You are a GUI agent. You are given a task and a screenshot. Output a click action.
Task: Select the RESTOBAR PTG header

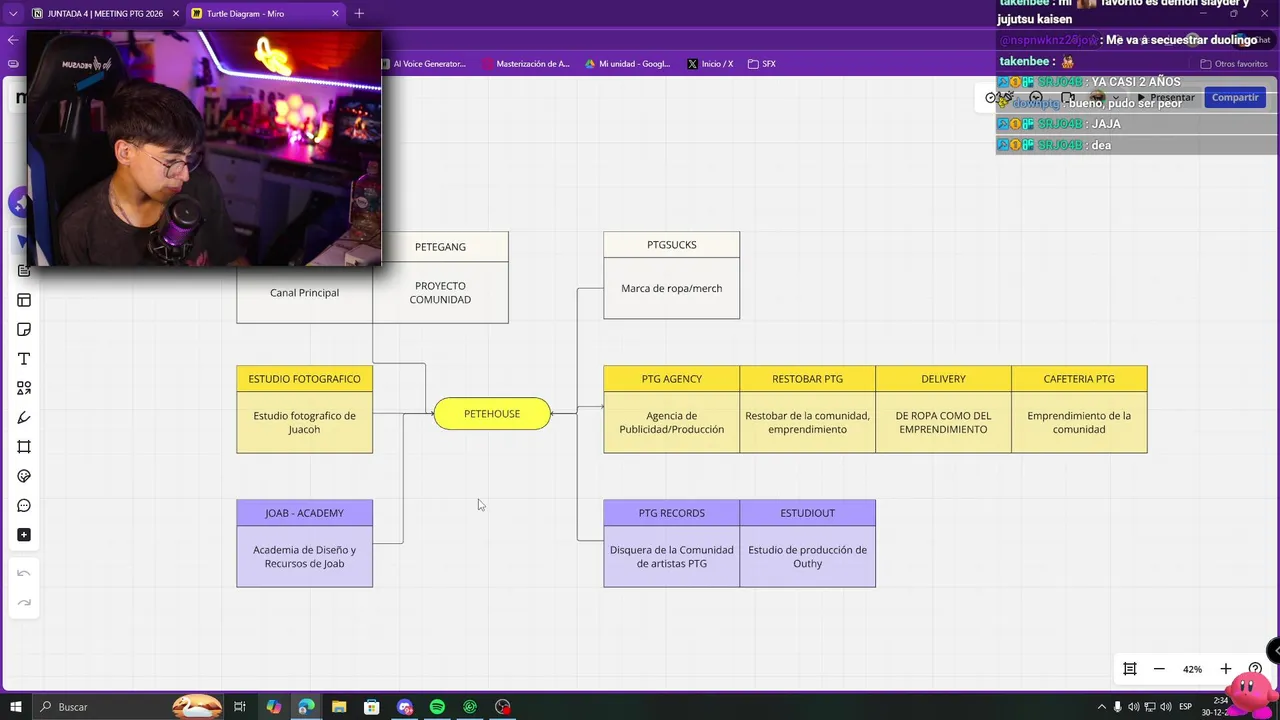(807, 379)
